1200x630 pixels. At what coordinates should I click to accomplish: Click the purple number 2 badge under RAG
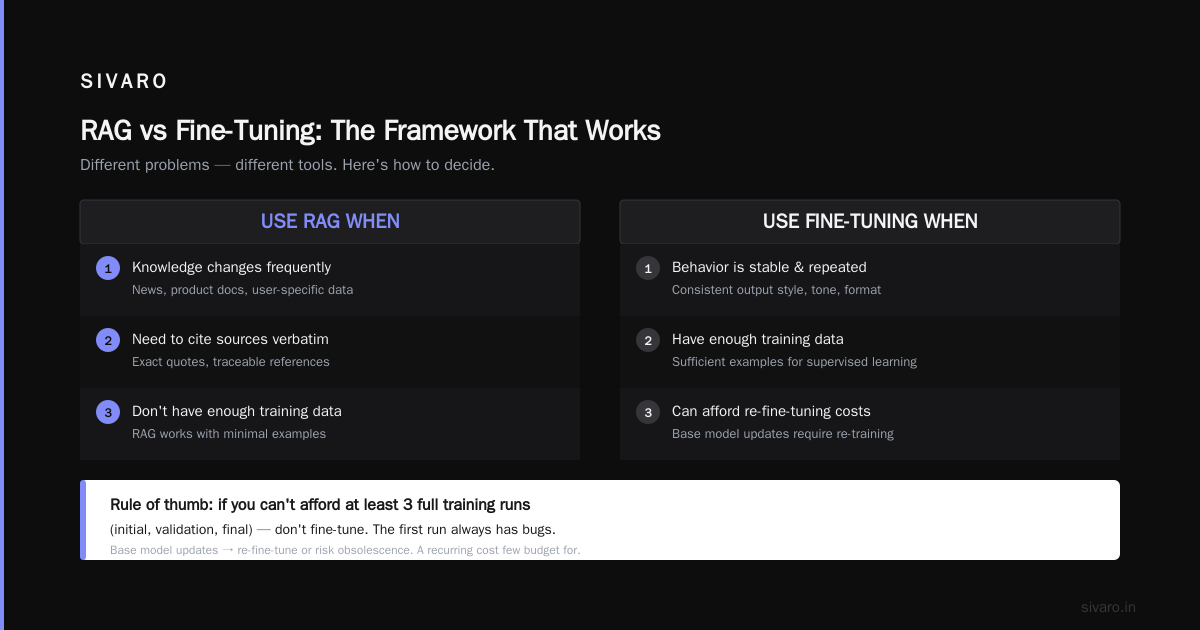[108, 340]
